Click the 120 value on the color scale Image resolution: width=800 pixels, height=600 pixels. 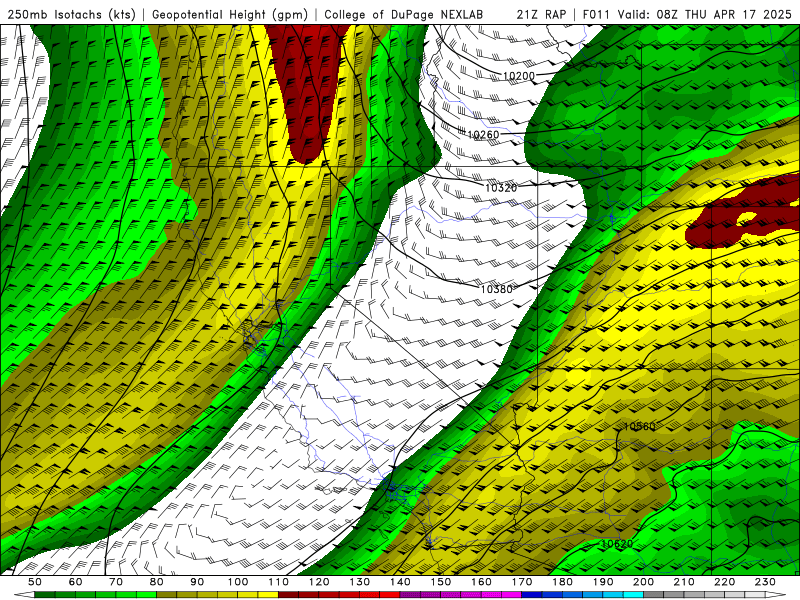319,582
